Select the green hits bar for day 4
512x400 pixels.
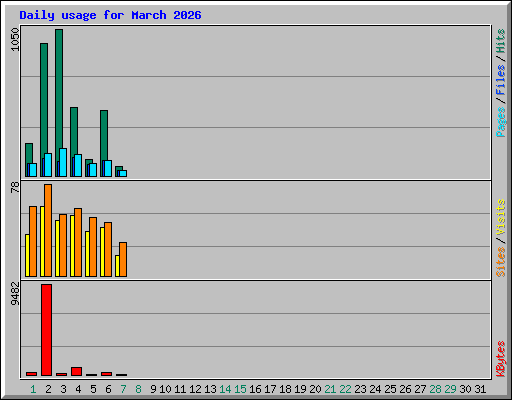click(74, 132)
